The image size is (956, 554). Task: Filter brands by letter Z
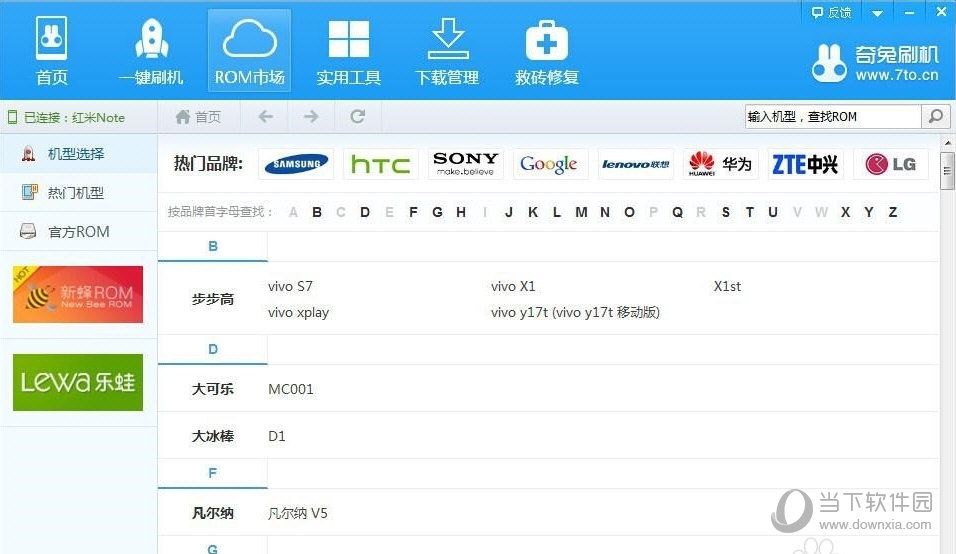[x=893, y=212]
